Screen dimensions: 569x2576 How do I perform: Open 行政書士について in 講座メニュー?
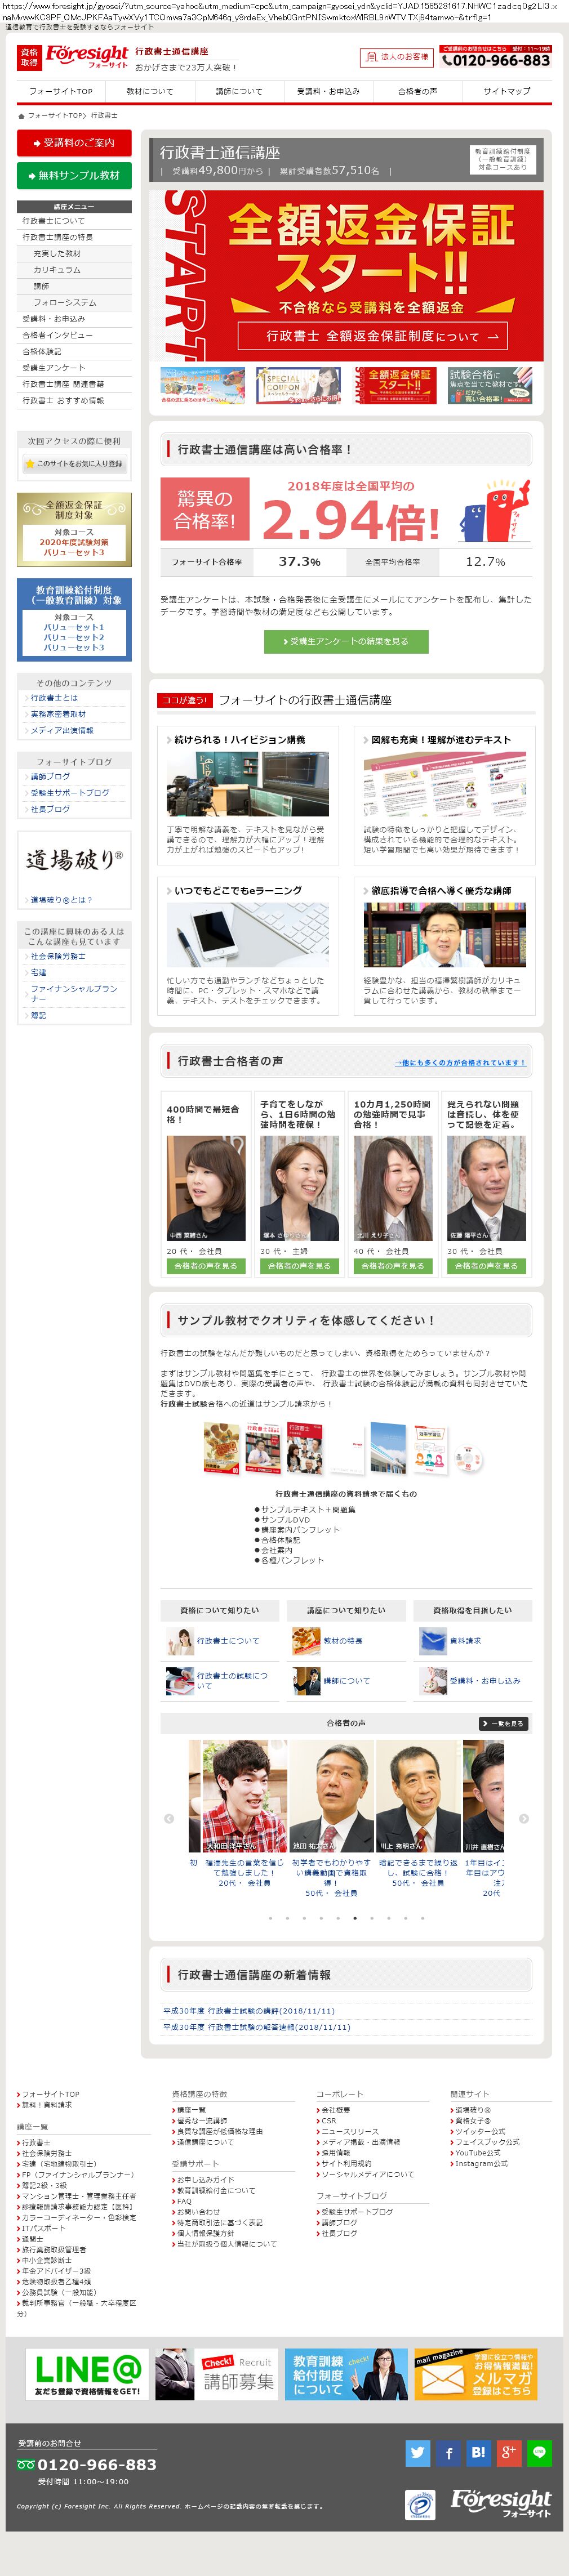point(74,221)
